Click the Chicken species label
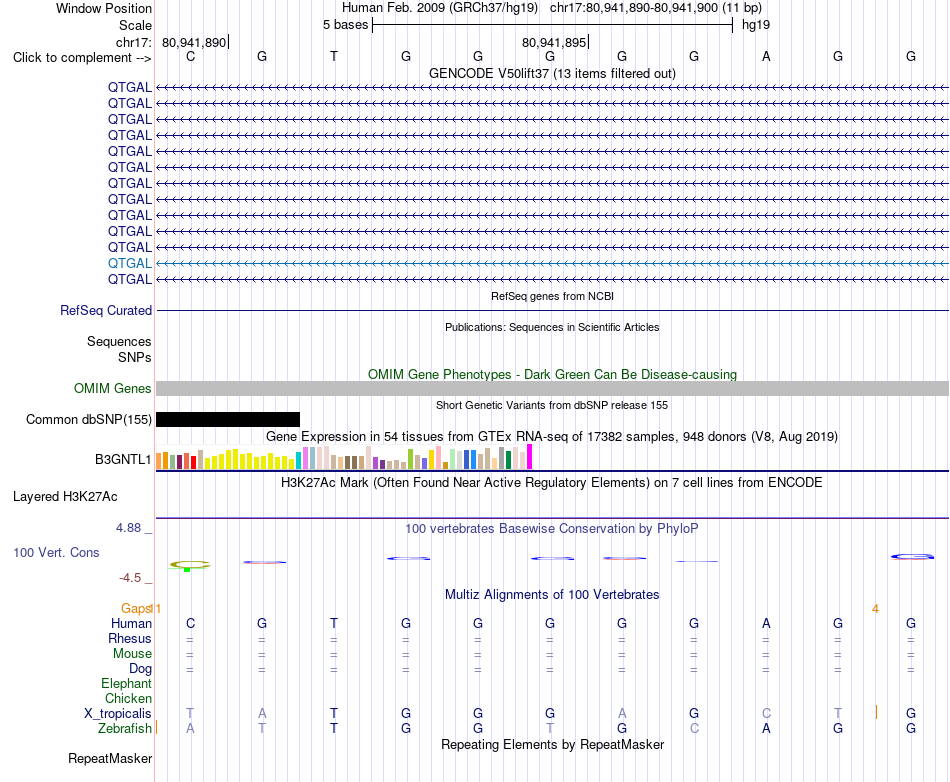This screenshot has height=782, width=950. click(x=128, y=698)
